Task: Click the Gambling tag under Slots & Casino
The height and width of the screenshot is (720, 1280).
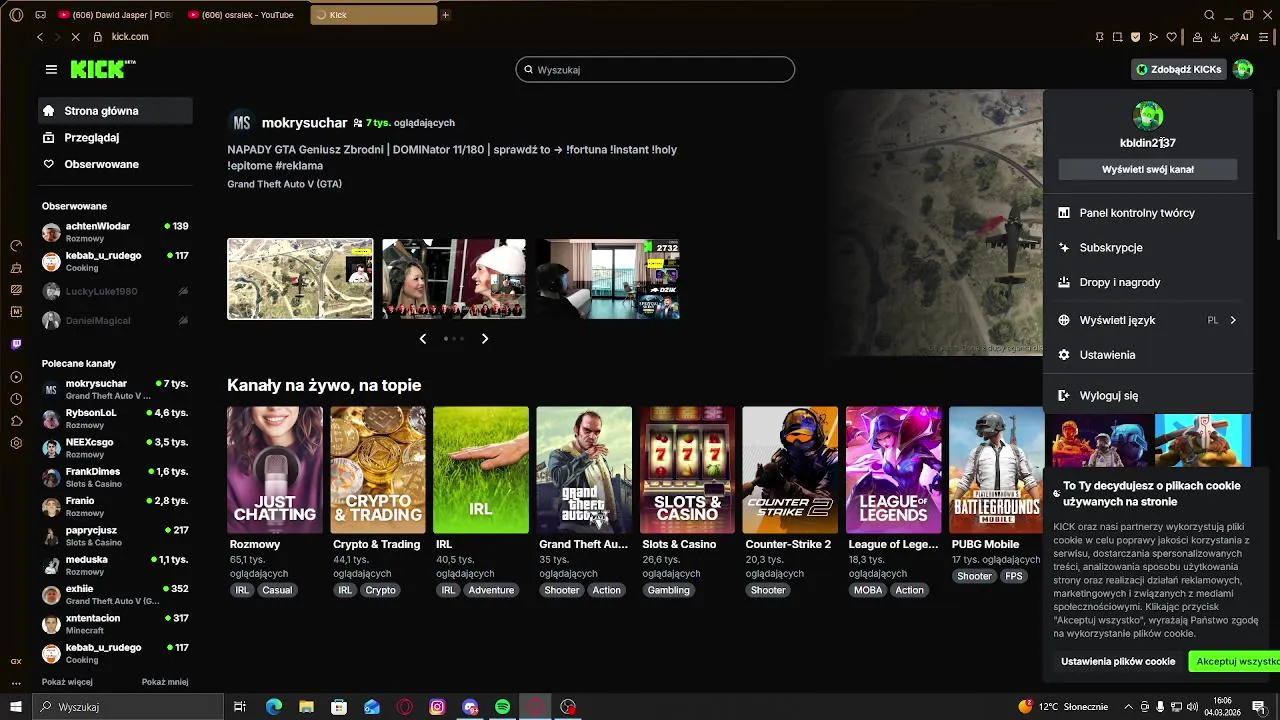Action: tap(669, 590)
